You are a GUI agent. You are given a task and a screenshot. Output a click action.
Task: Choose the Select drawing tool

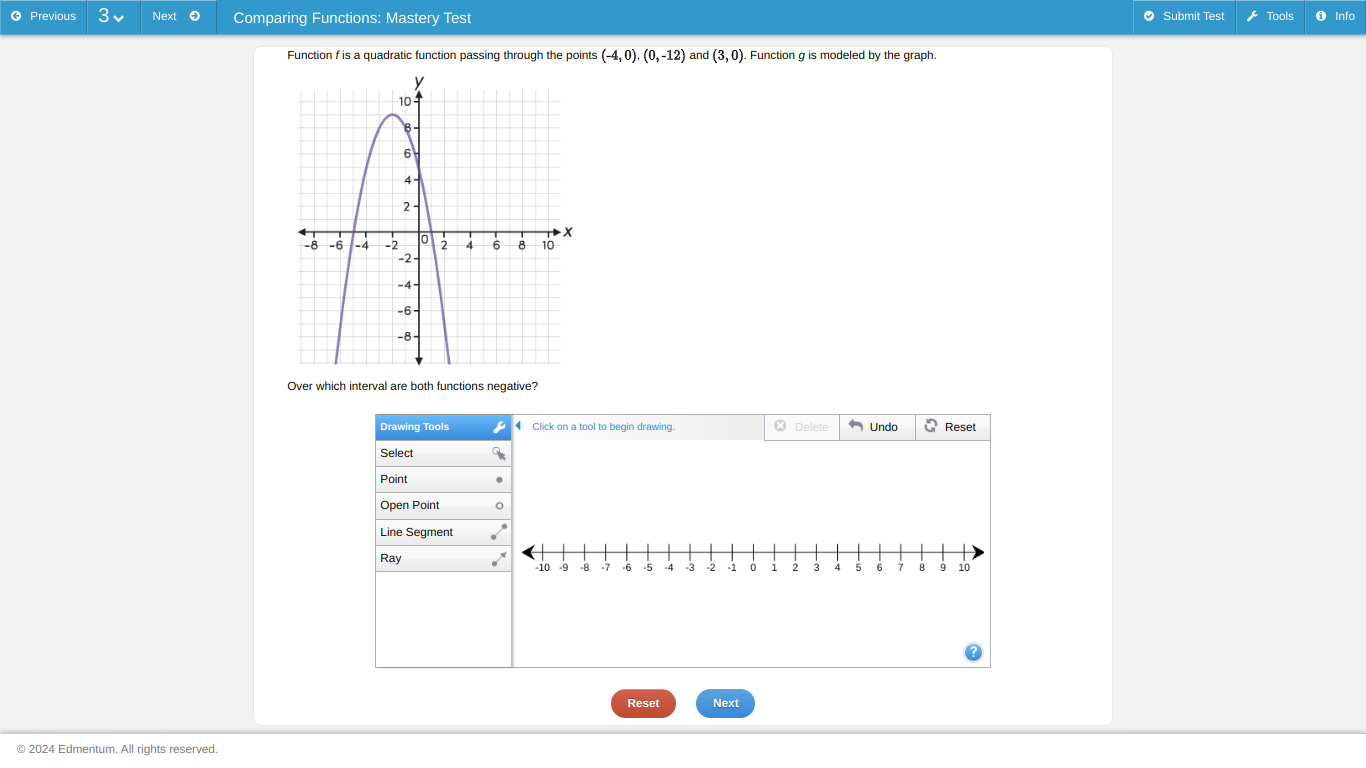[443, 453]
